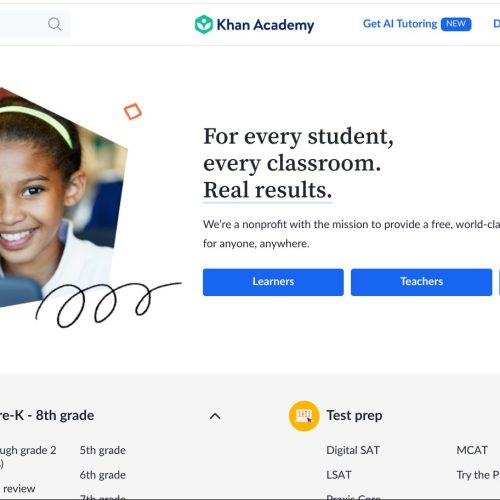Open the 6th grade course link
This screenshot has height=500, width=500.
coord(103,475)
